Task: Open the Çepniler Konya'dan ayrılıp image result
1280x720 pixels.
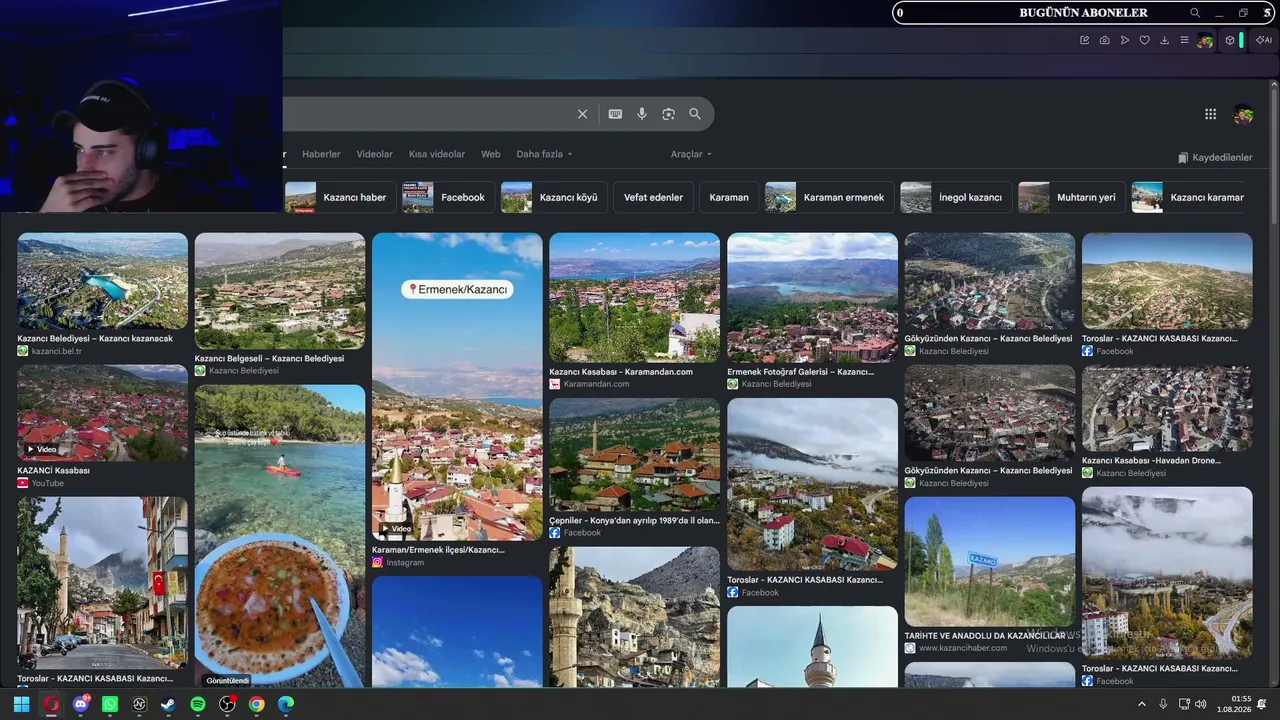Action: 634,455
